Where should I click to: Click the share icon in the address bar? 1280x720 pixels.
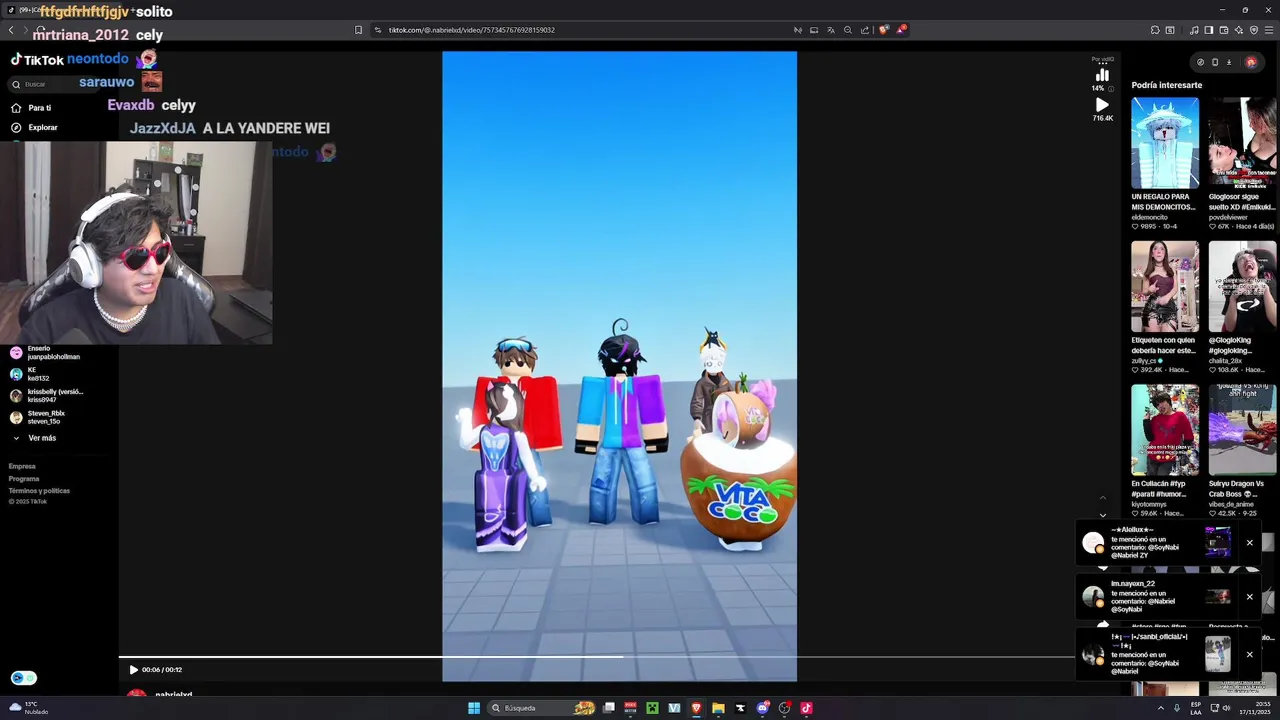(x=865, y=30)
